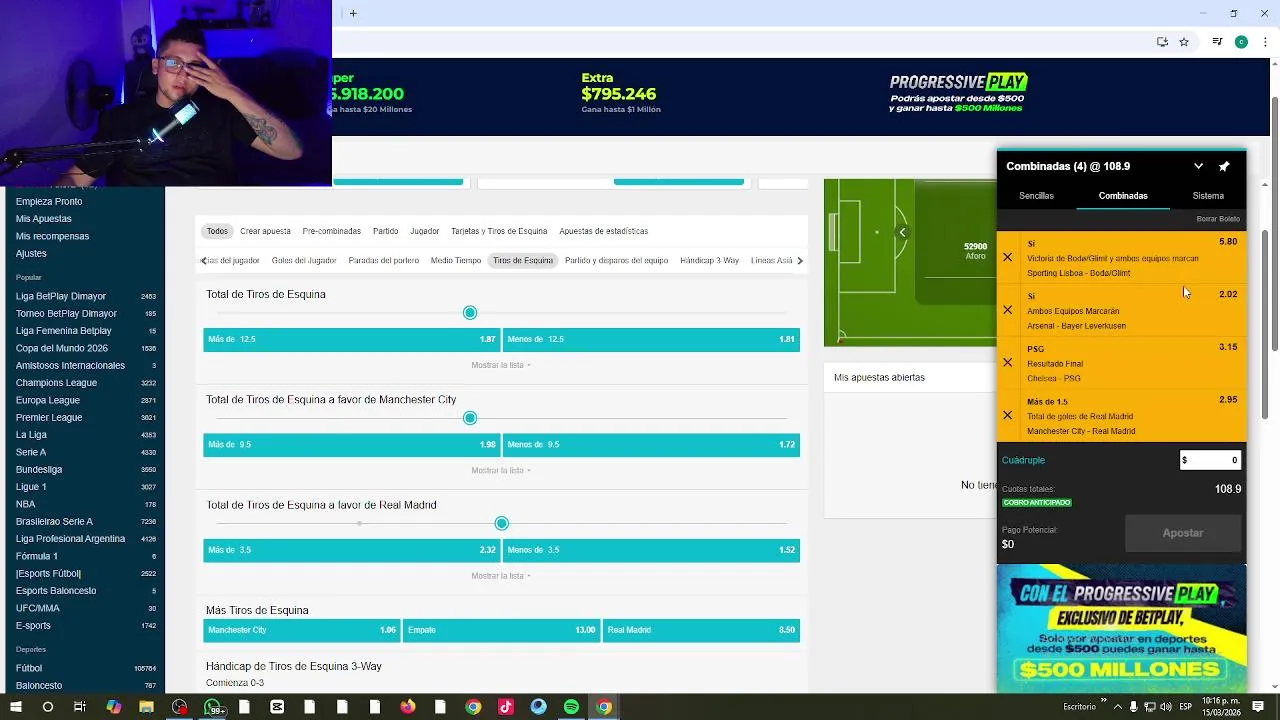The image size is (1280, 720).
Task: Open WhatsApp from the taskbar
Action: click(x=212, y=707)
